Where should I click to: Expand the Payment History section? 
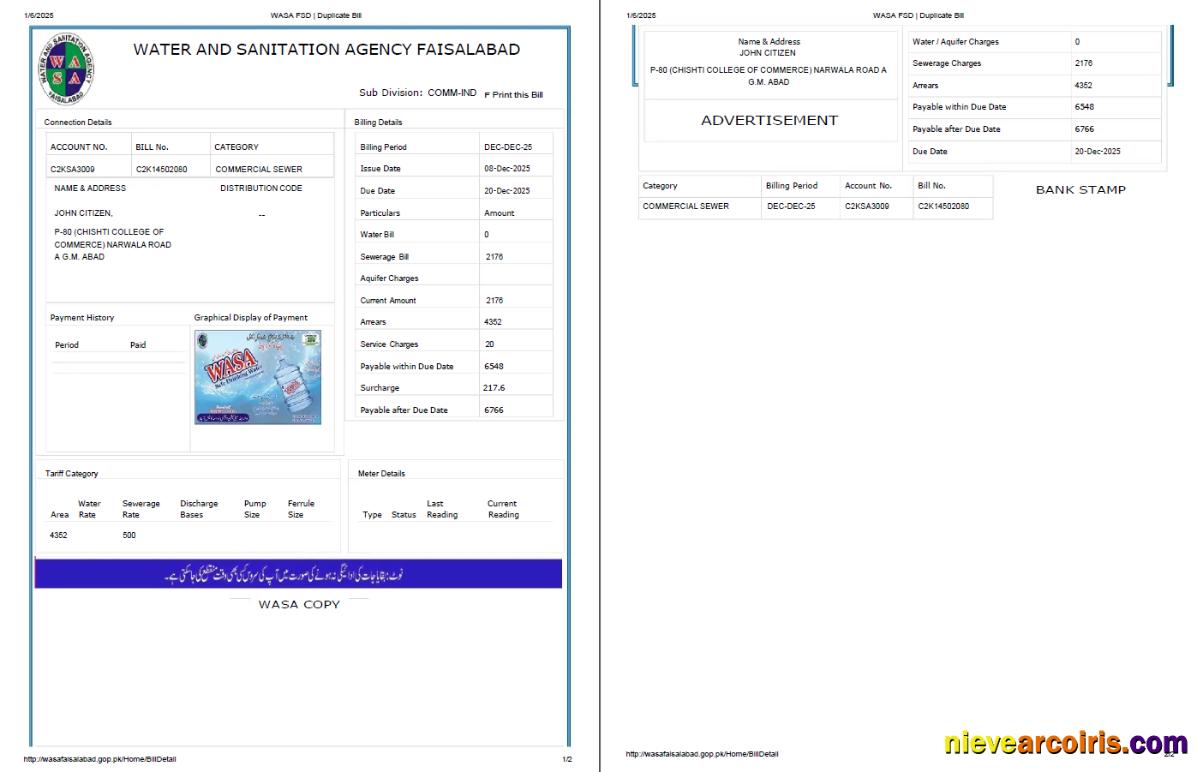click(x=80, y=317)
